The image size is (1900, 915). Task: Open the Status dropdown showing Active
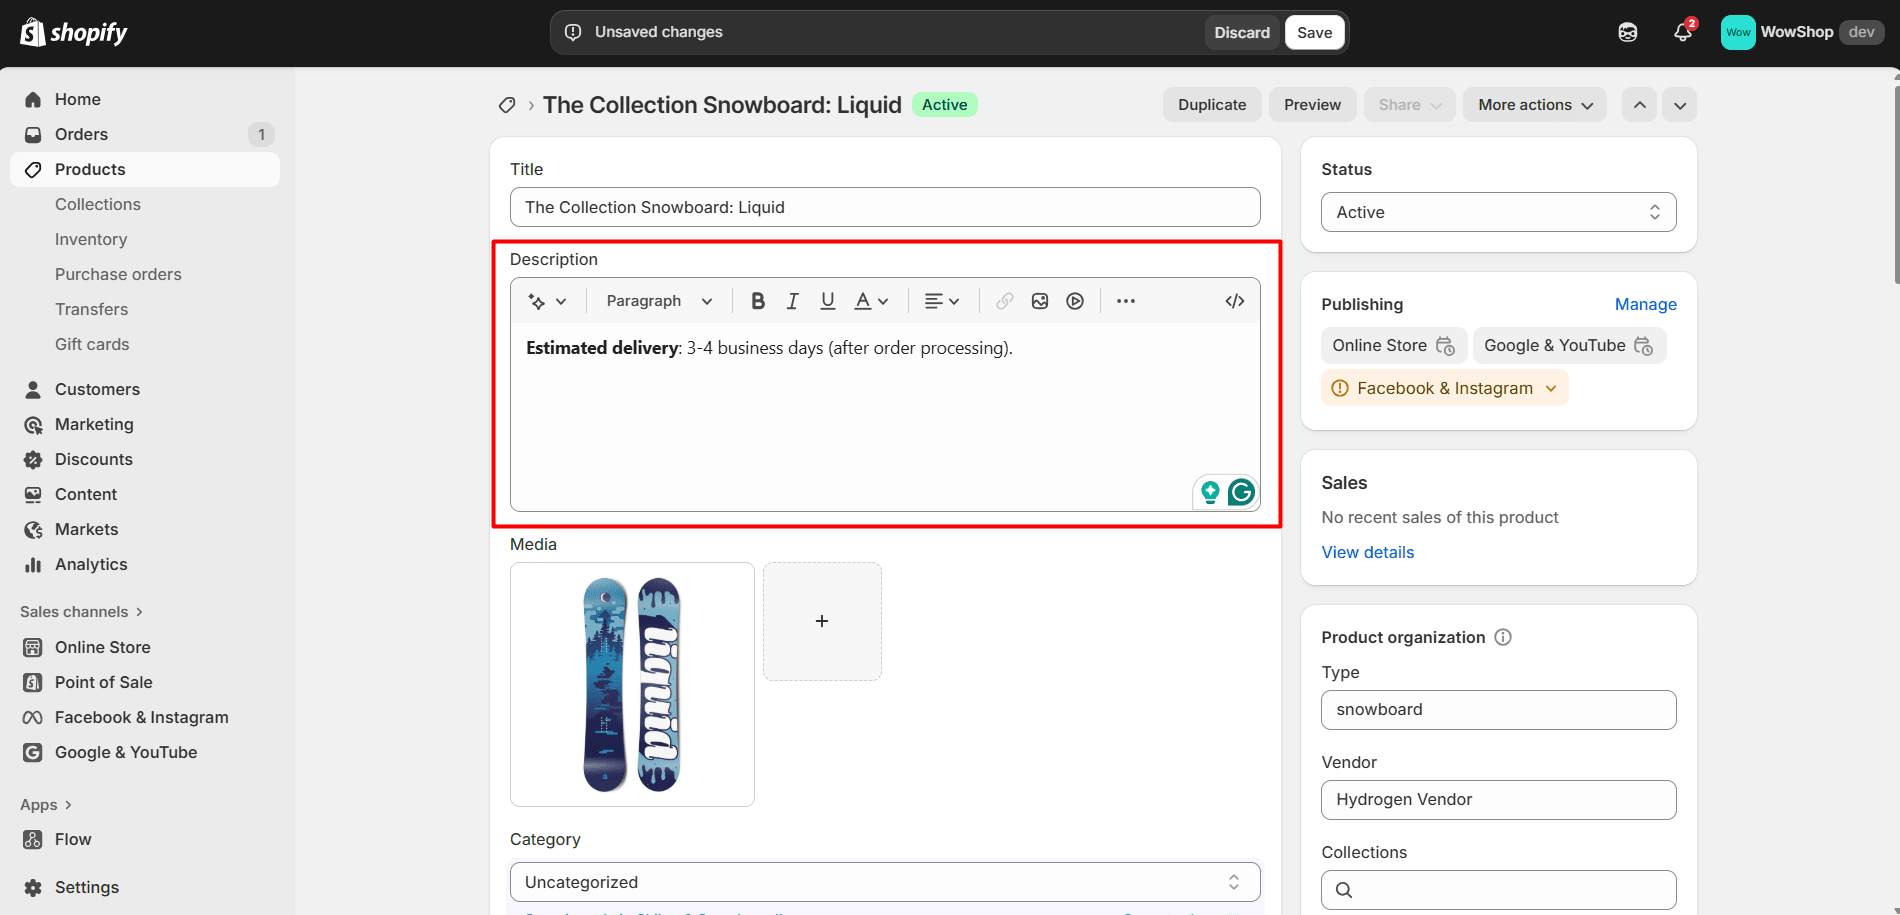[1498, 212]
